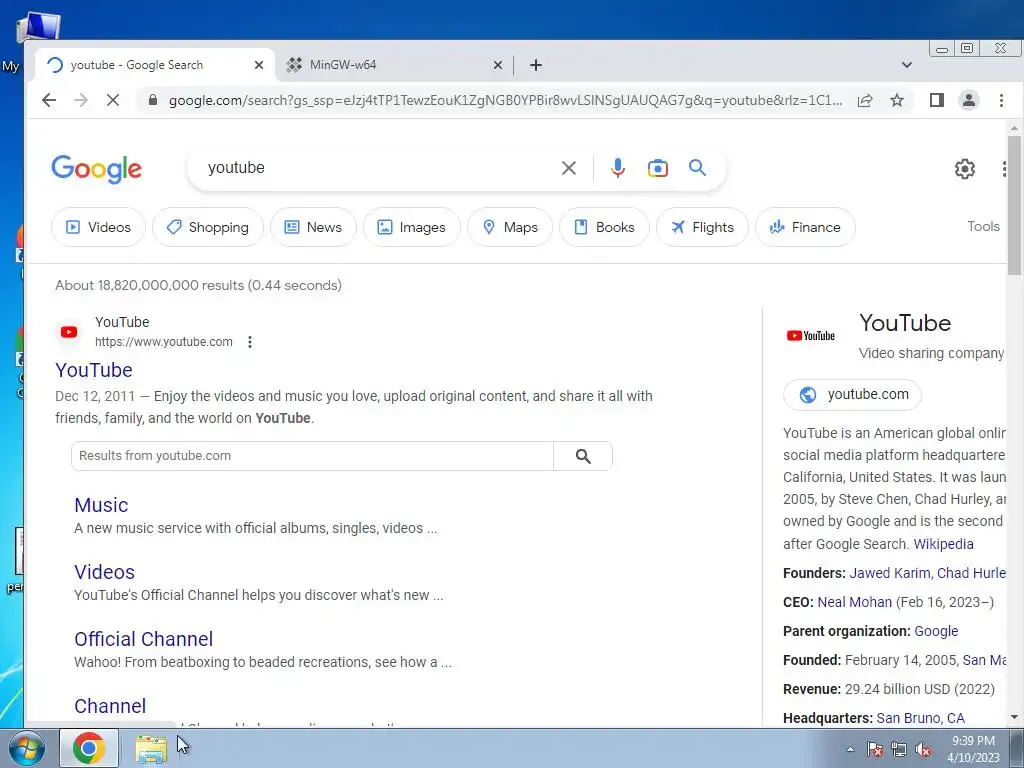The image size is (1024, 768).
Task: Click the taskbar clock 9:39 PM
Action: [973, 741]
